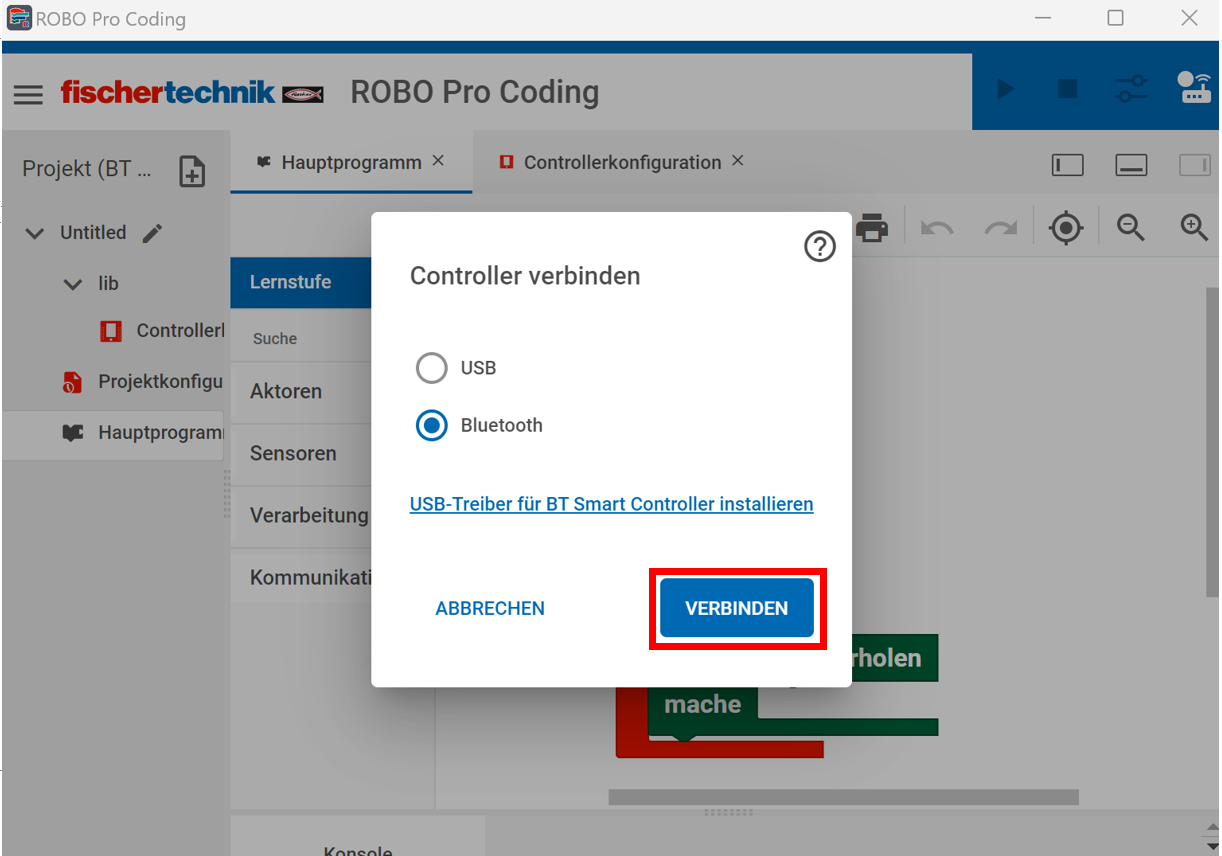Center the workspace view
This screenshot has height=856, width=1222.
click(x=1066, y=228)
